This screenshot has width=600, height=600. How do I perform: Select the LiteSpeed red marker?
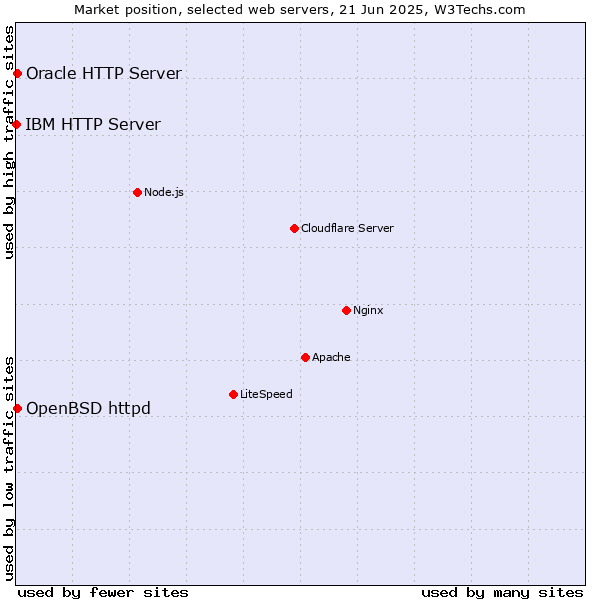click(233, 395)
